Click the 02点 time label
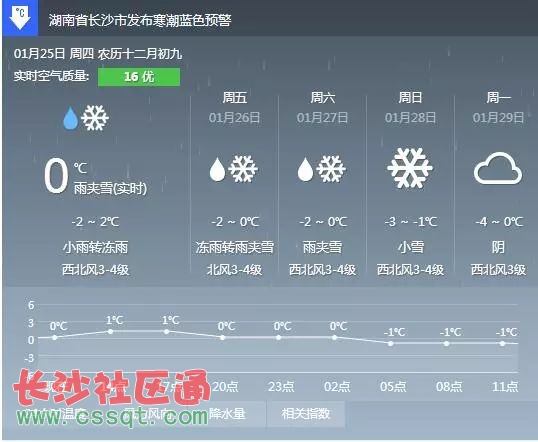 (x=337, y=387)
